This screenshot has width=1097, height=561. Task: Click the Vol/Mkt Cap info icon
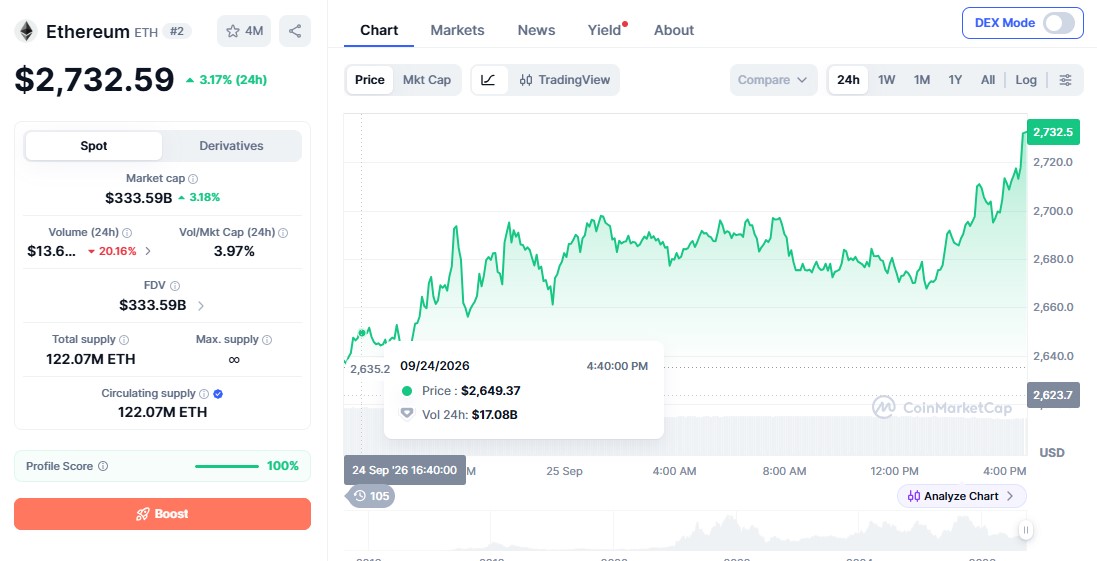(x=283, y=233)
